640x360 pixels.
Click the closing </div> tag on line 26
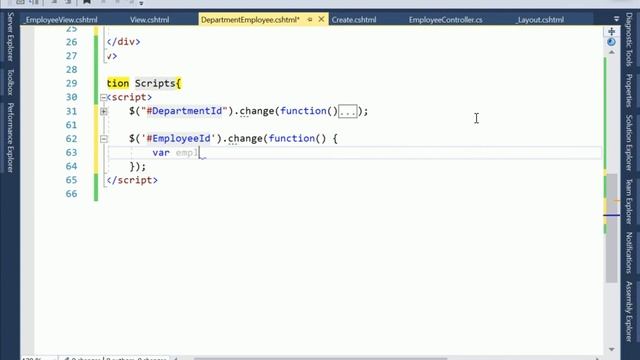tap(123, 42)
